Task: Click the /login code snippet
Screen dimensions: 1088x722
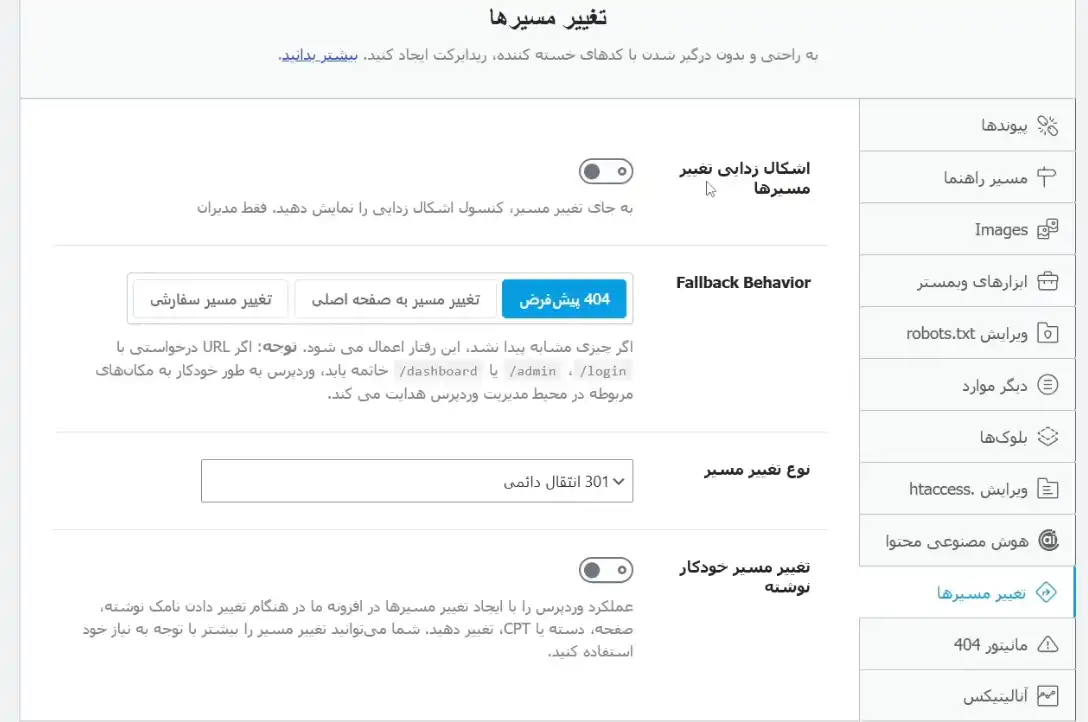Action: tap(603, 371)
